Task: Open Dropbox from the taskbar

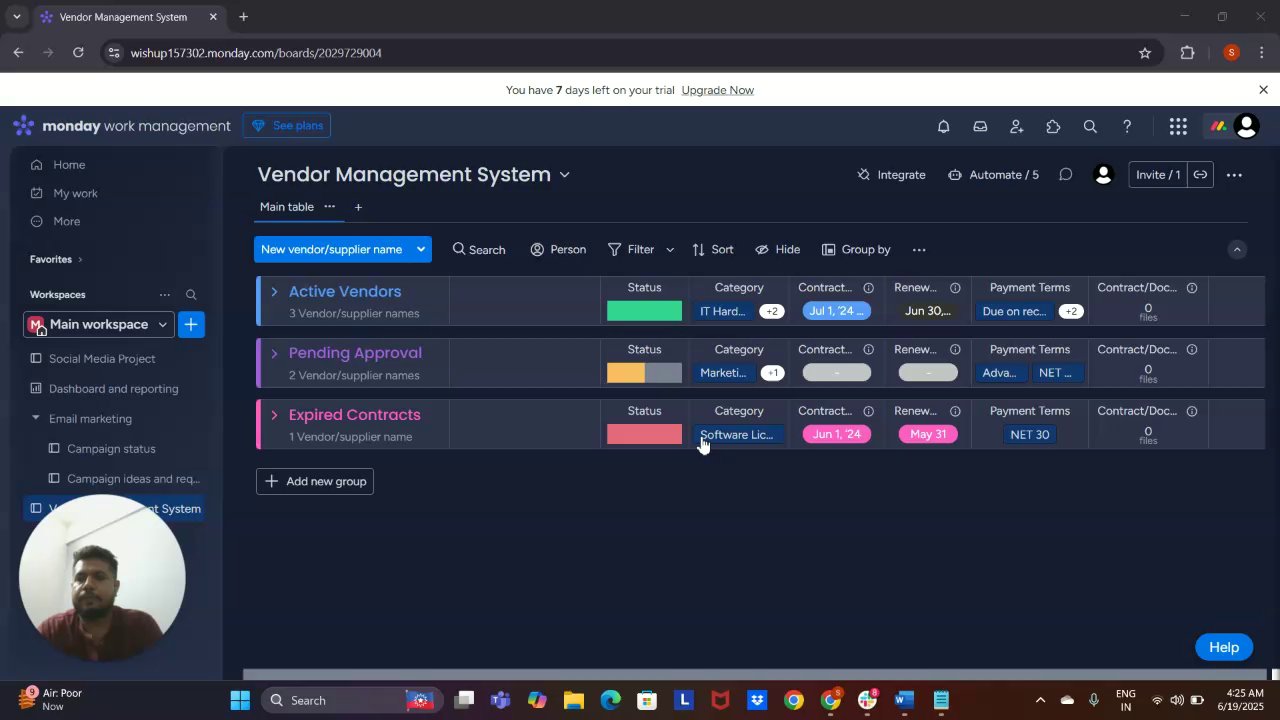Action: point(757,700)
